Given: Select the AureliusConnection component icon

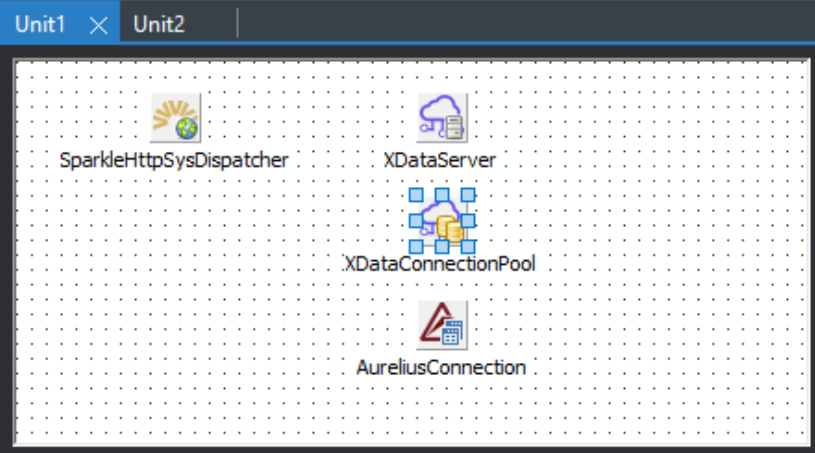Looking at the screenshot, I should (x=442, y=325).
